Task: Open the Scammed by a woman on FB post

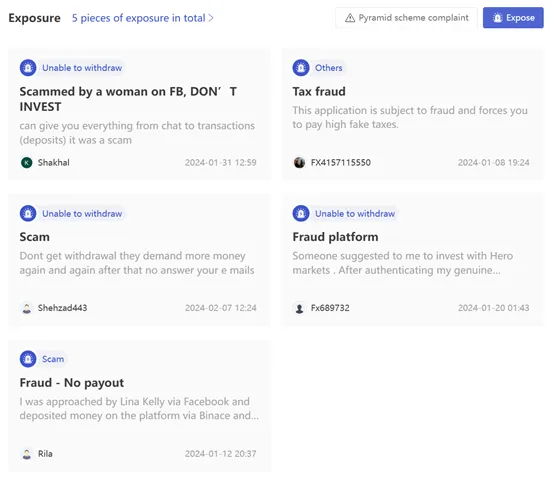Action: coord(128,99)
